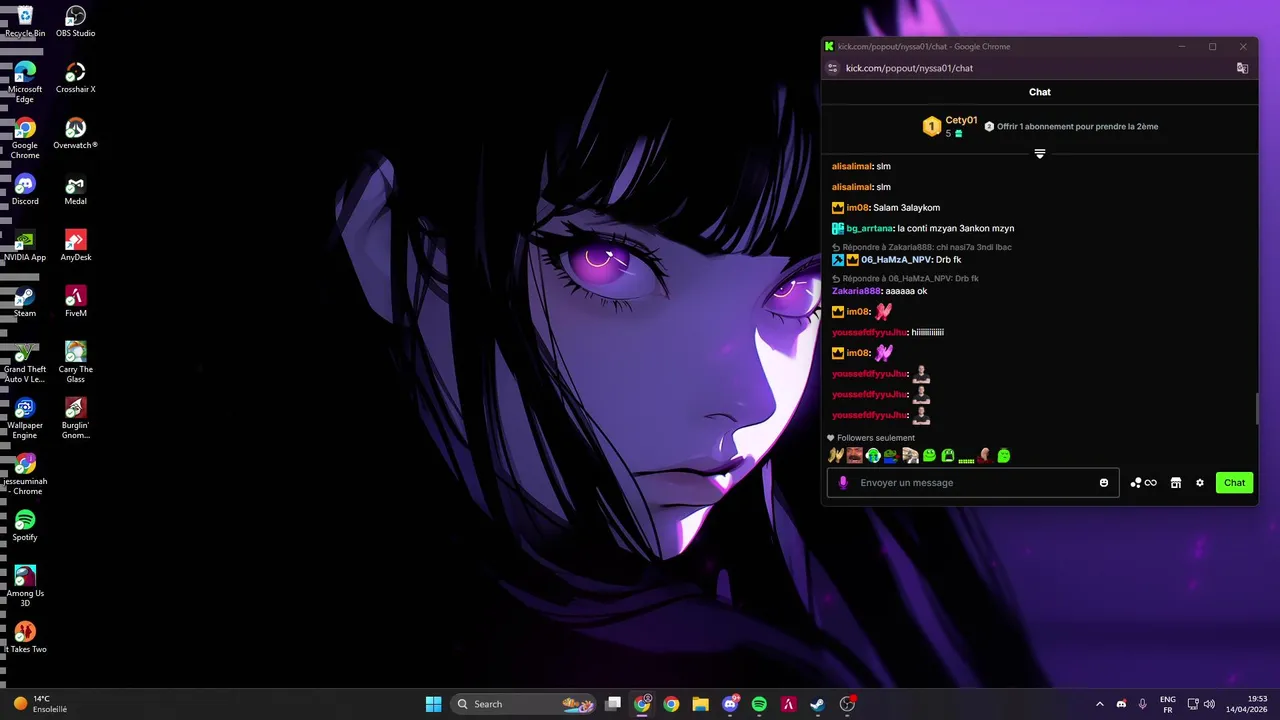Open the channel points infinity icon
This screenshot has height=720, width=1280.
(1143, 483)
